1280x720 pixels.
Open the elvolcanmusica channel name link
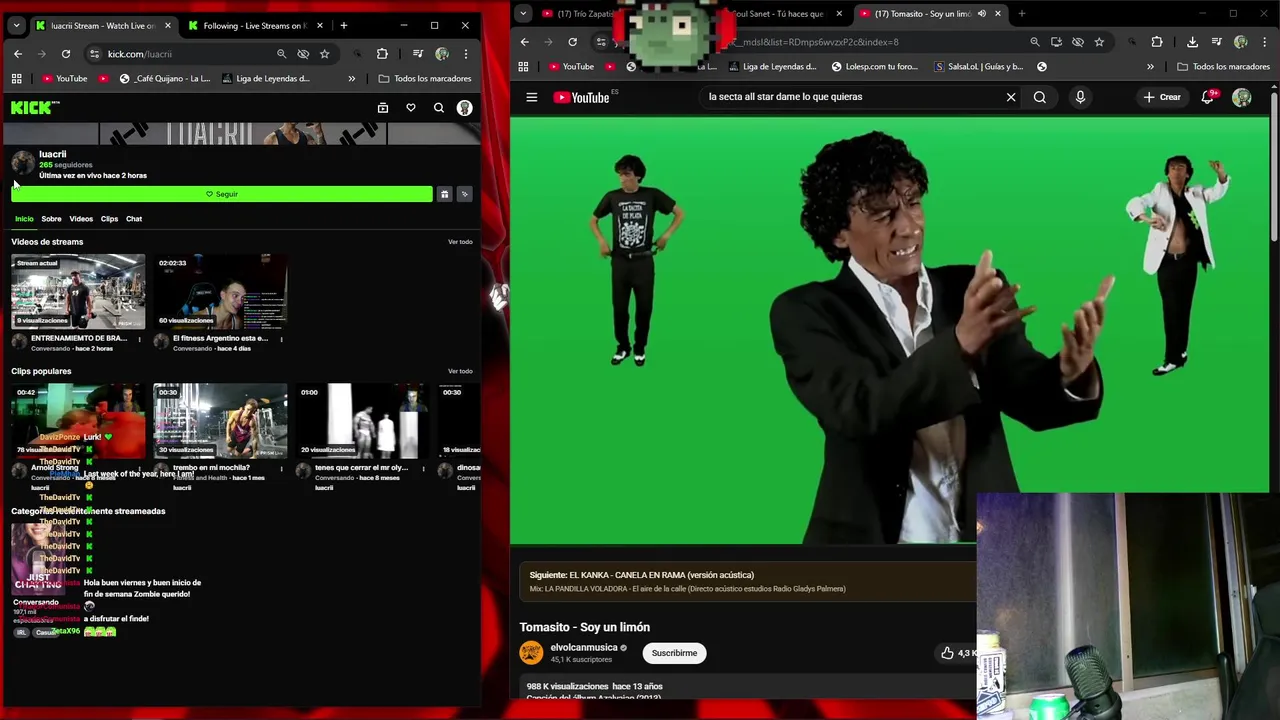click(584, 648)
